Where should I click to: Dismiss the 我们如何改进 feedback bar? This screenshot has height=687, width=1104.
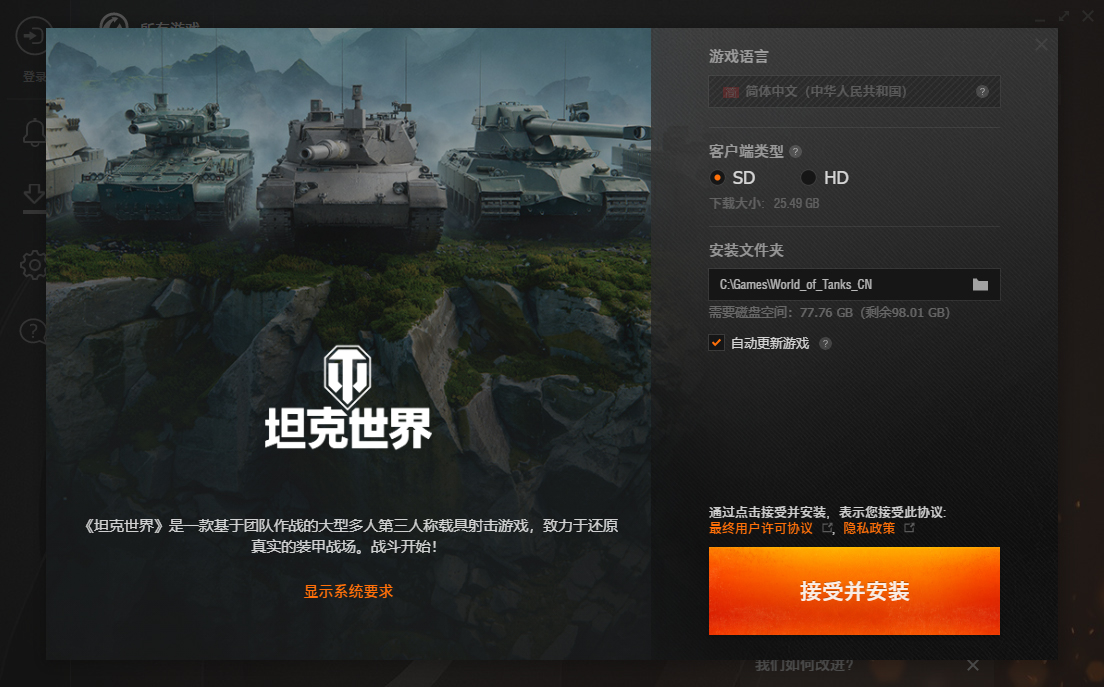point(972,665)
